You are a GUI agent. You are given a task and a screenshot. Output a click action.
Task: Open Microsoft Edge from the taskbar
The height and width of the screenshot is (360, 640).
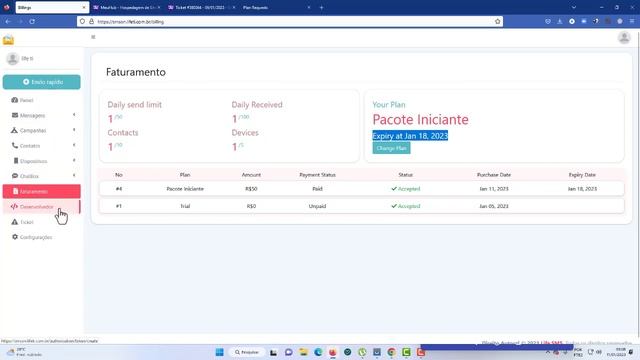(318, 352)
